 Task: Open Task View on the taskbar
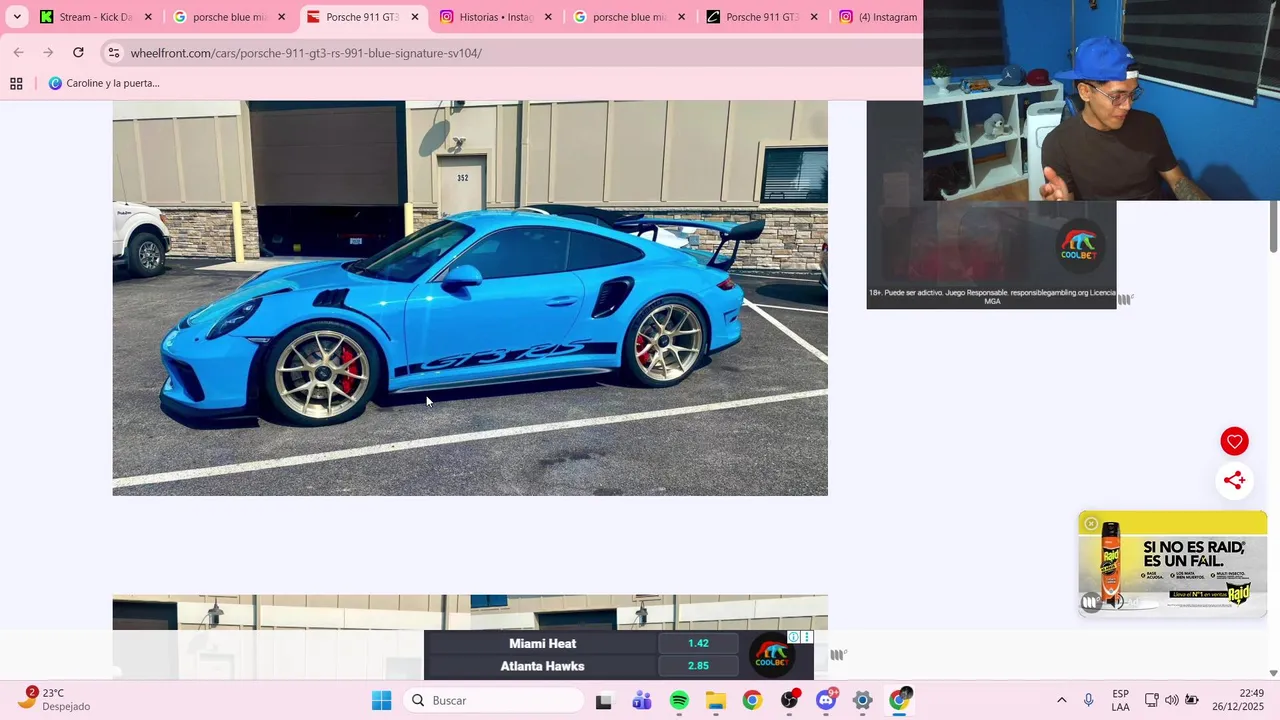point(603,701)
